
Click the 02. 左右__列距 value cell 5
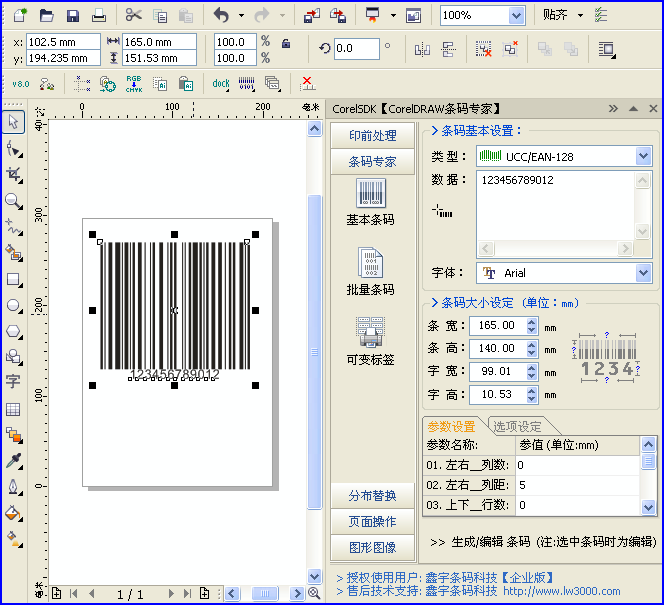(x=577, y=485)
